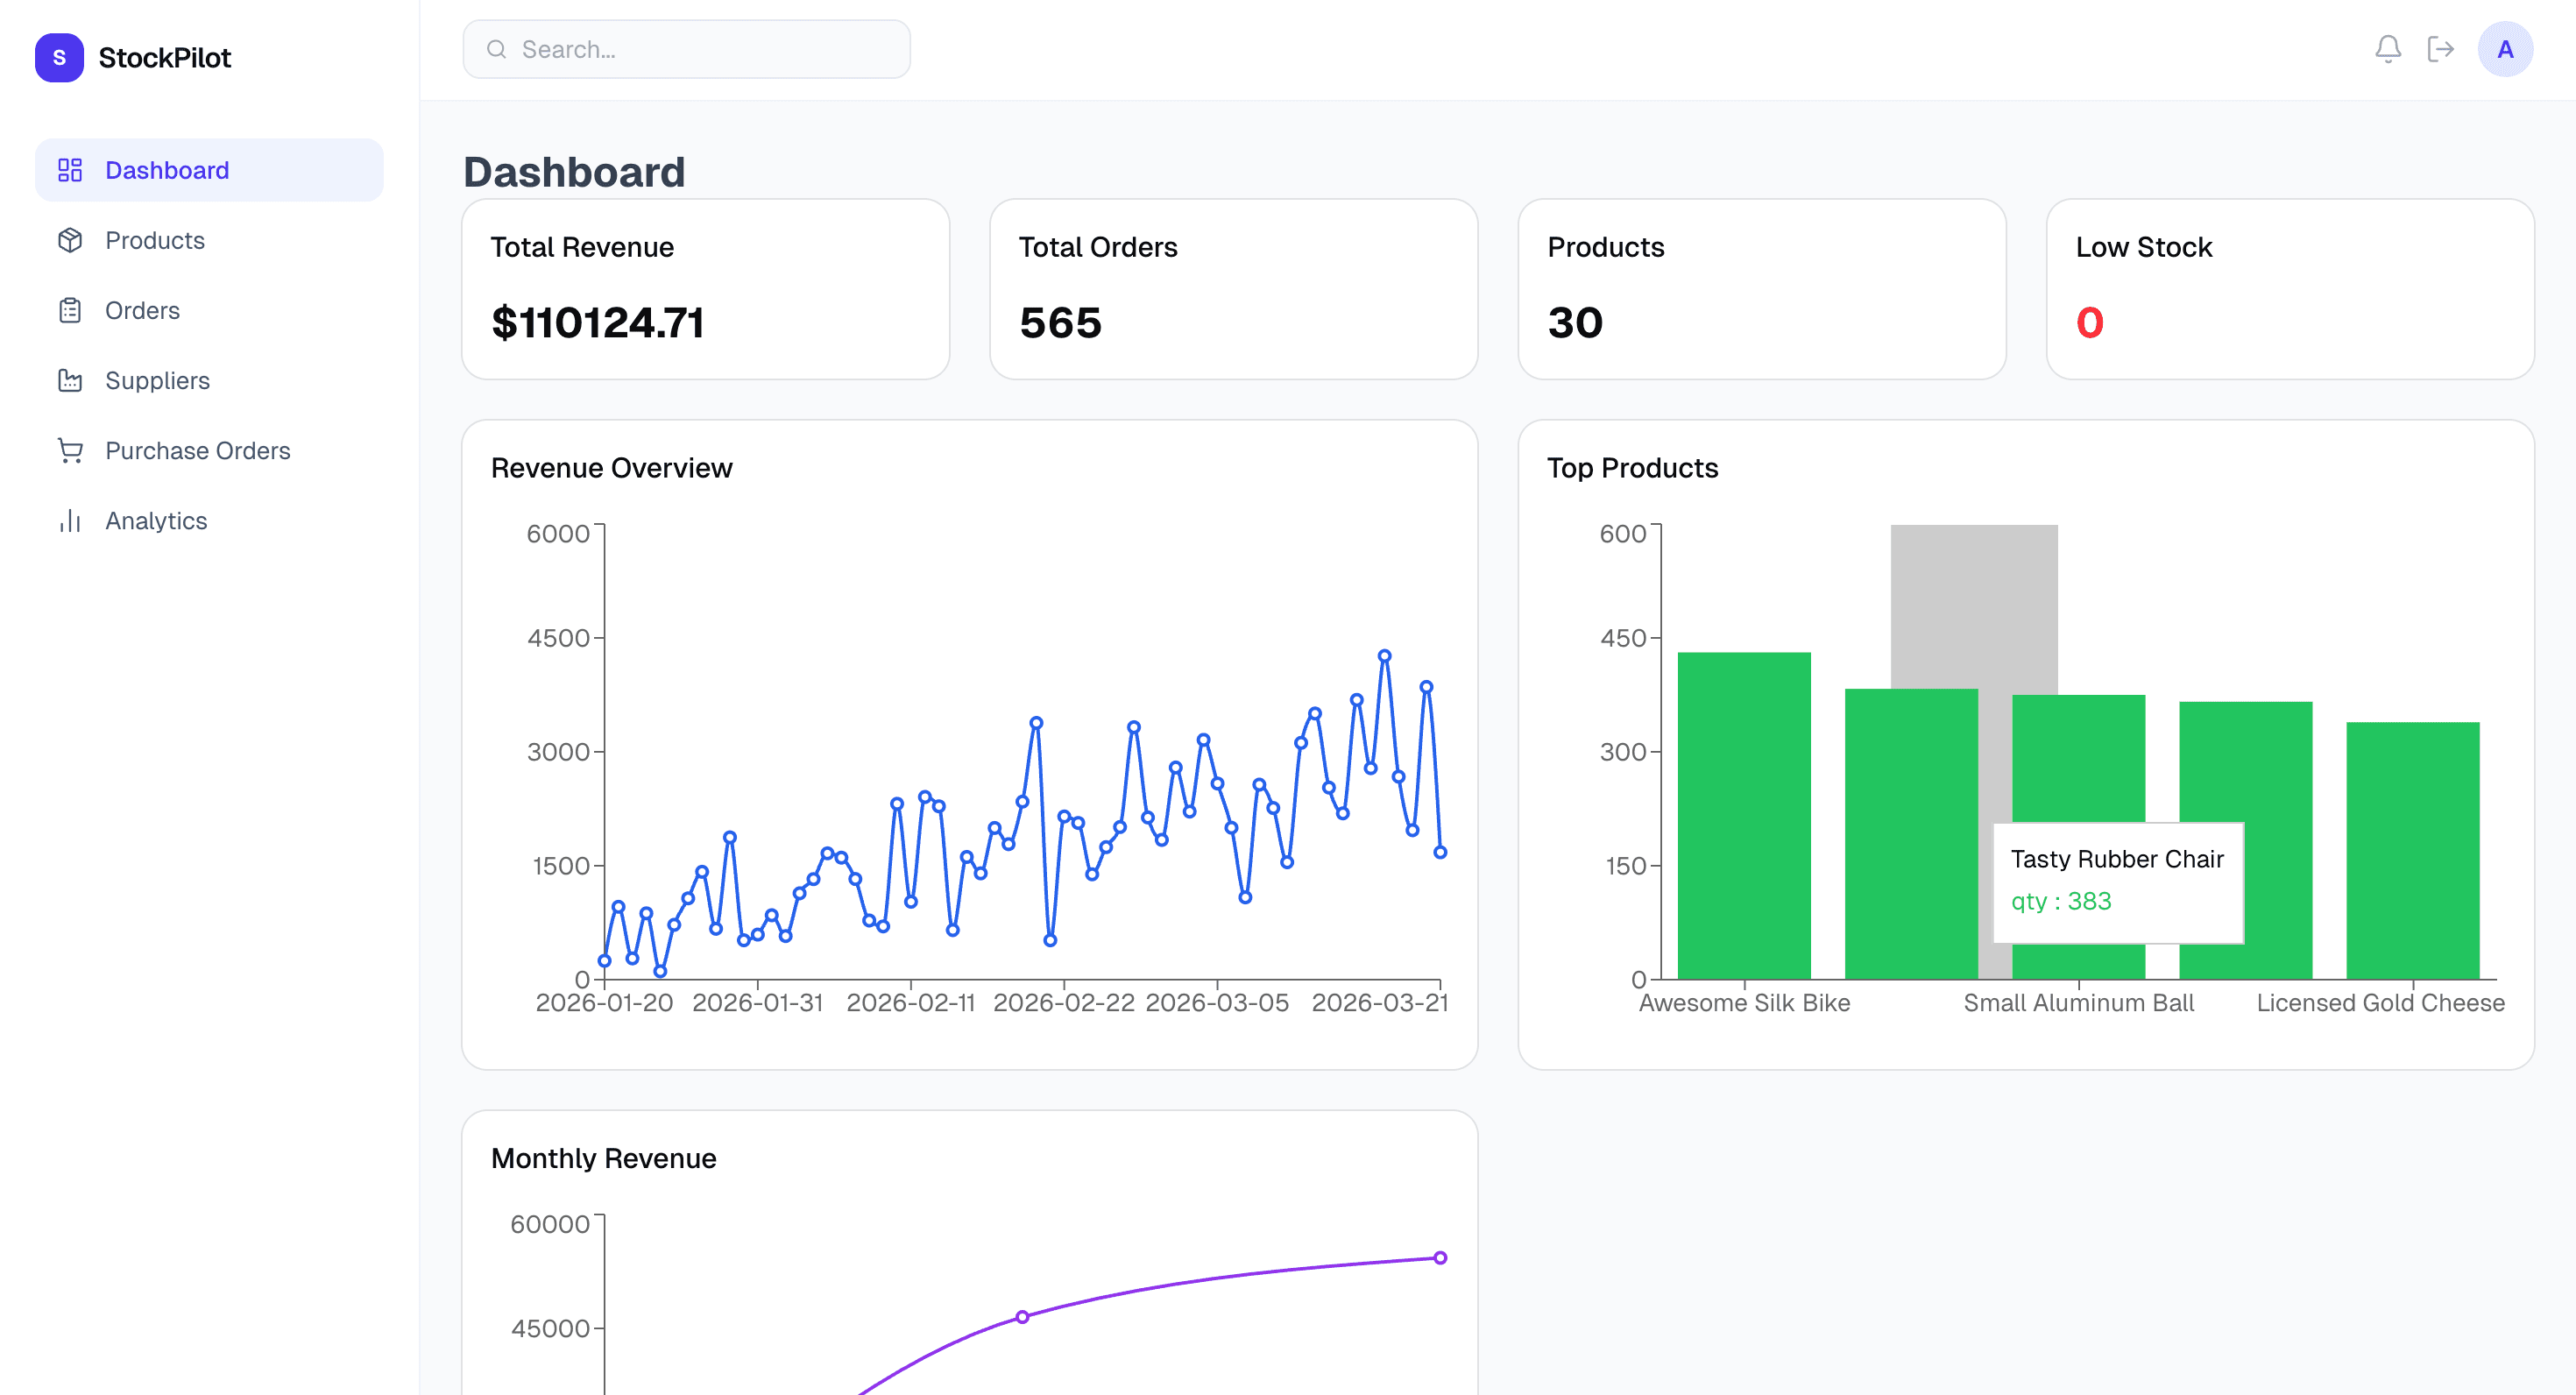2576x1395 pixels.
Task: Click the Suppliers factory icon
Action: [x=70, y=380]
